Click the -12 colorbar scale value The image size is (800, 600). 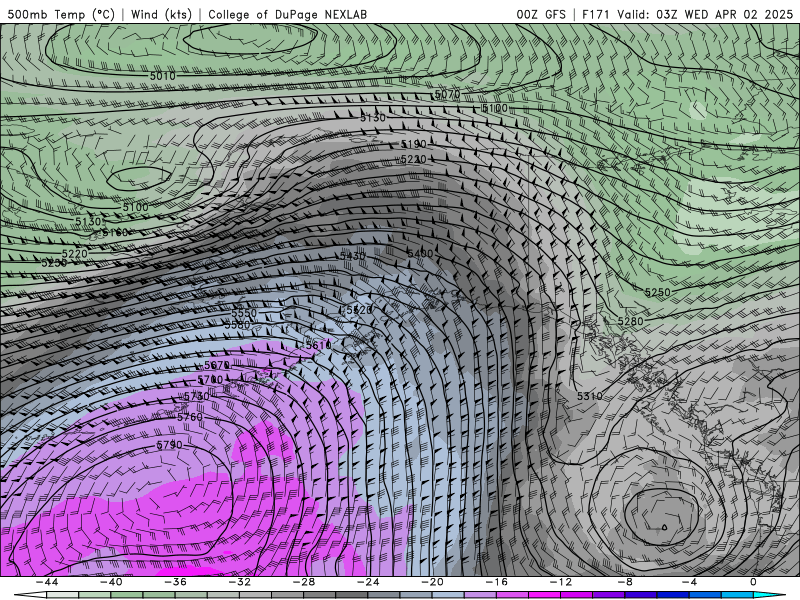561,582
